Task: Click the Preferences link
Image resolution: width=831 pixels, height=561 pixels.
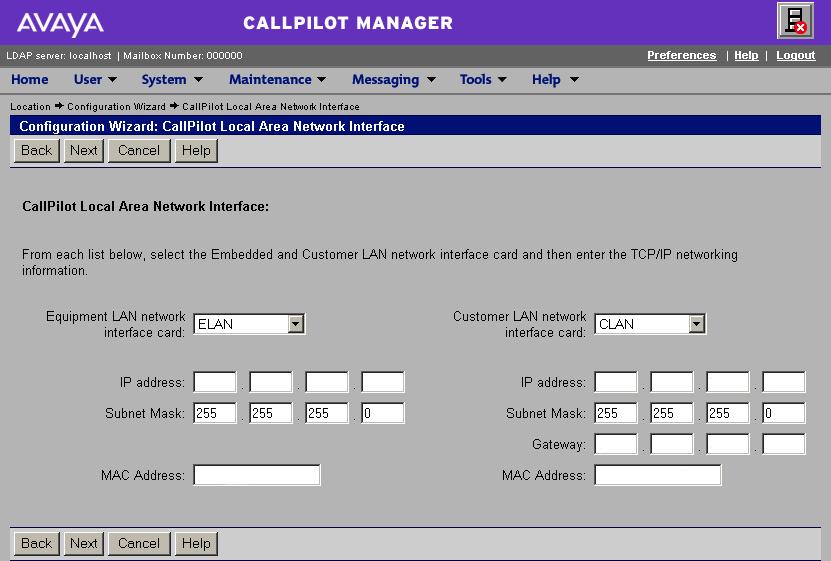Action: [x=682, y=55]
